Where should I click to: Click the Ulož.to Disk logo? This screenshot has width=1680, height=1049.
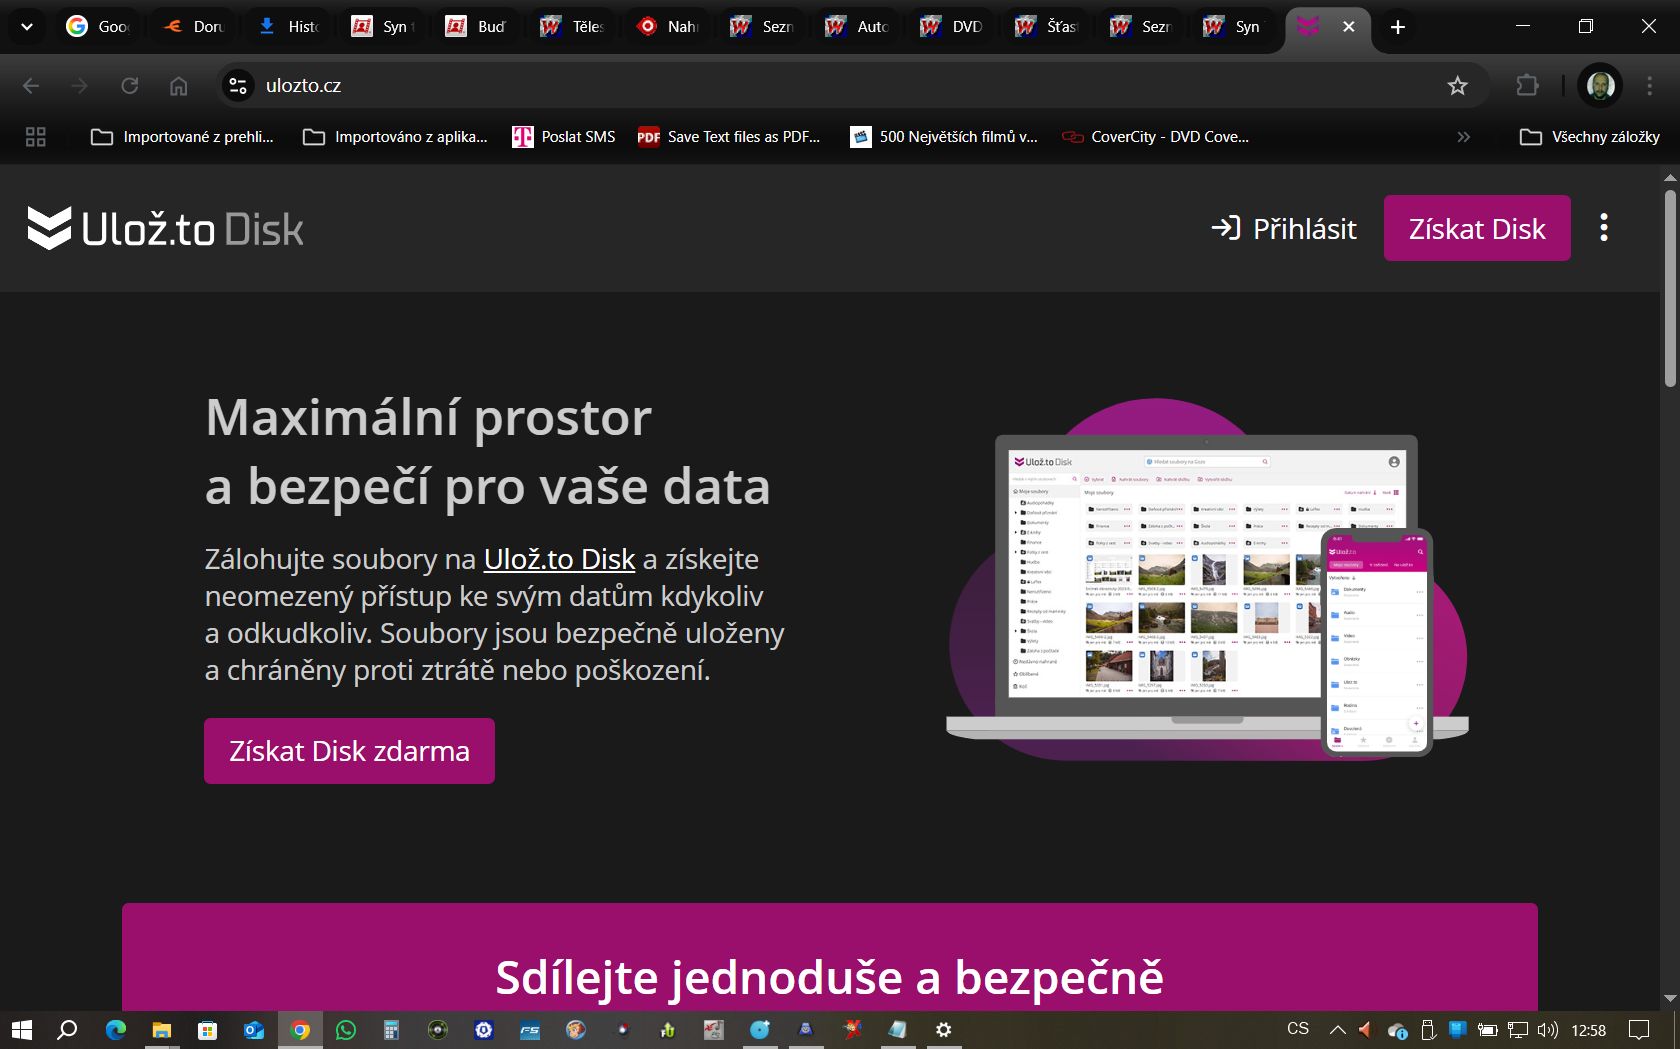click(x=165, y=229)
